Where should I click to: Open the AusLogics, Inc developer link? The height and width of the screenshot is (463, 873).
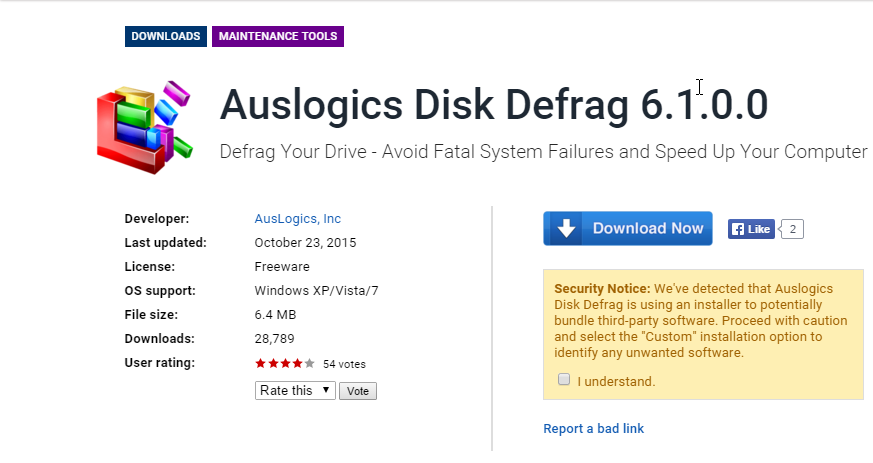click(298, 219)
